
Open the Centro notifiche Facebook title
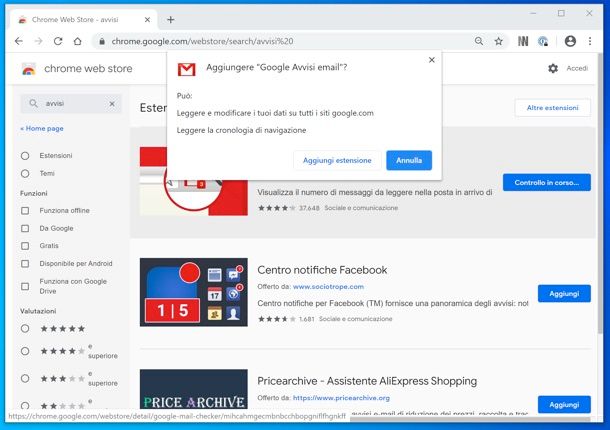[322, 270]
